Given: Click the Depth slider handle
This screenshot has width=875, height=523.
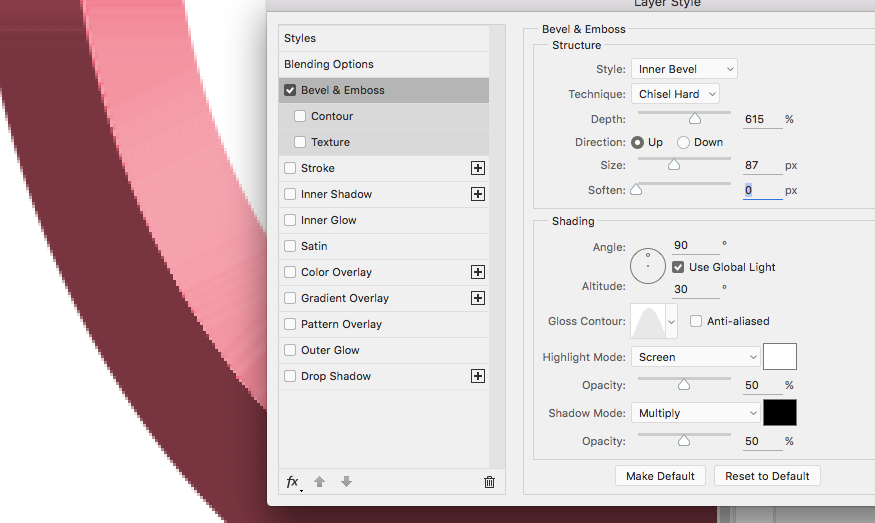Looking at the screenshot, I should 695,118.
